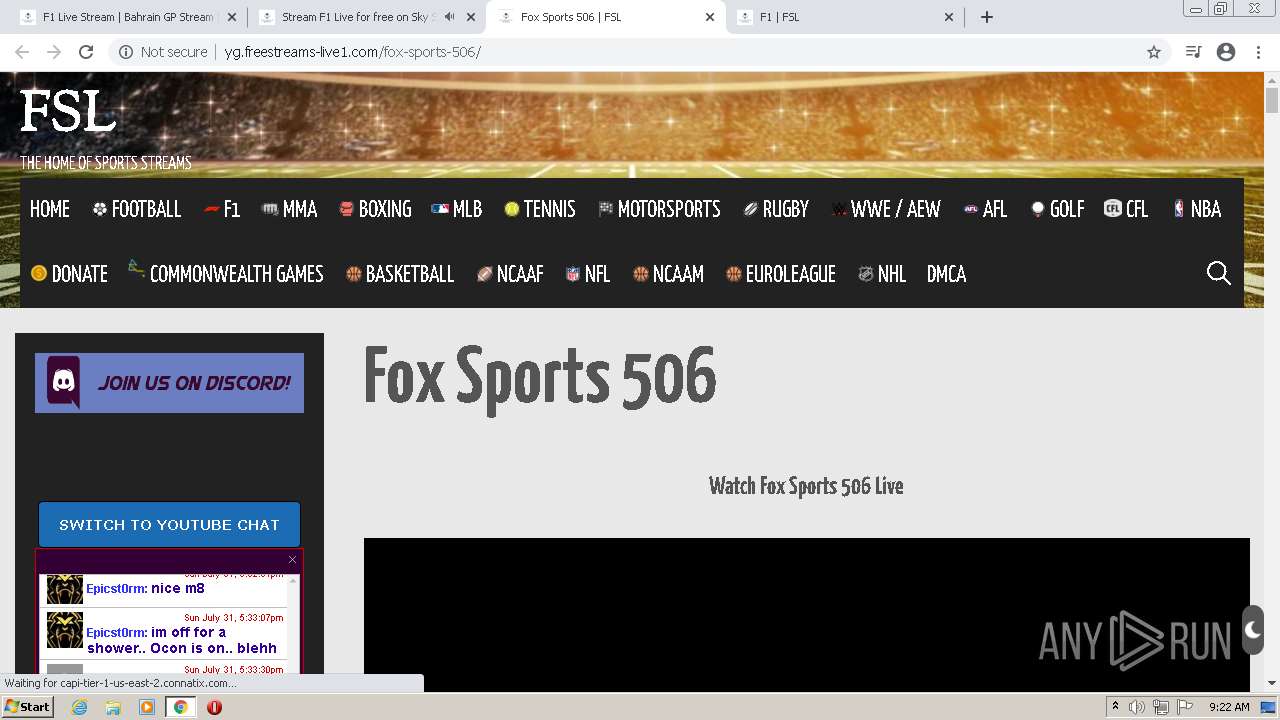
Task: Open the F1 menu item
Action: coord(222,209)
